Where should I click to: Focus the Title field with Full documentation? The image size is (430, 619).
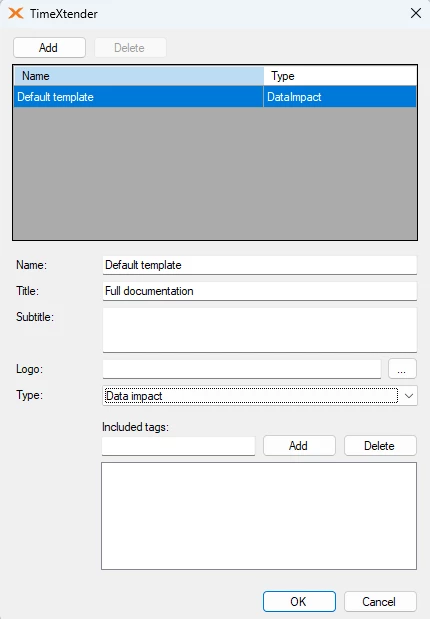click(259, 291)
